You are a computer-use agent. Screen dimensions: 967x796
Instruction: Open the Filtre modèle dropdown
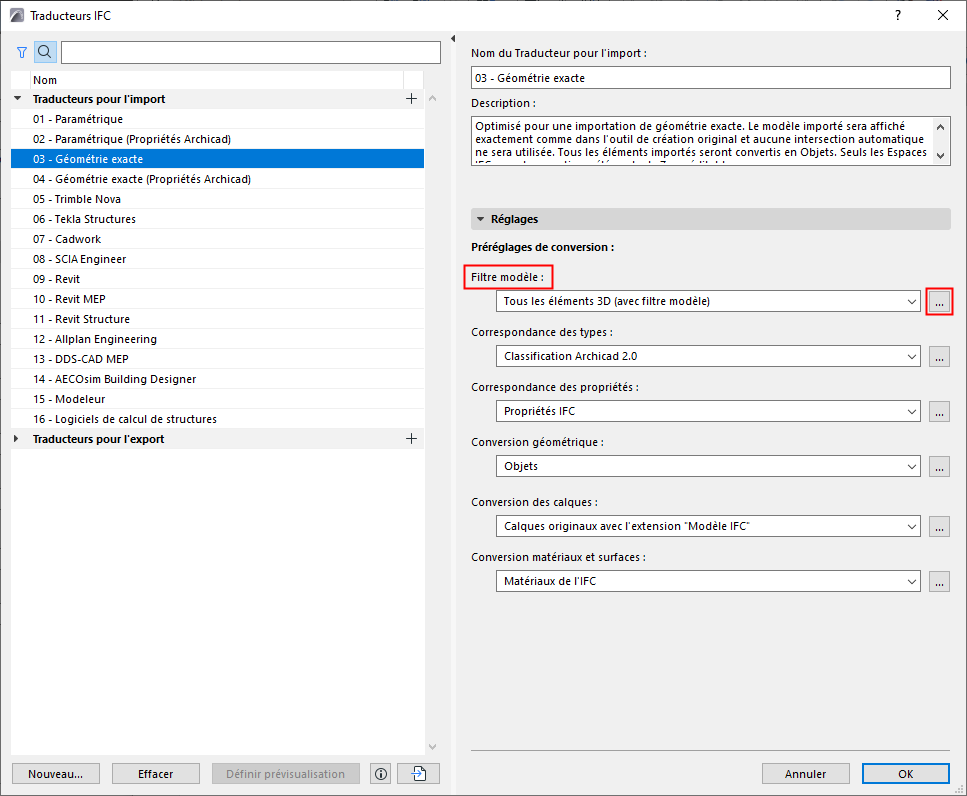click(x=708, y=301)
